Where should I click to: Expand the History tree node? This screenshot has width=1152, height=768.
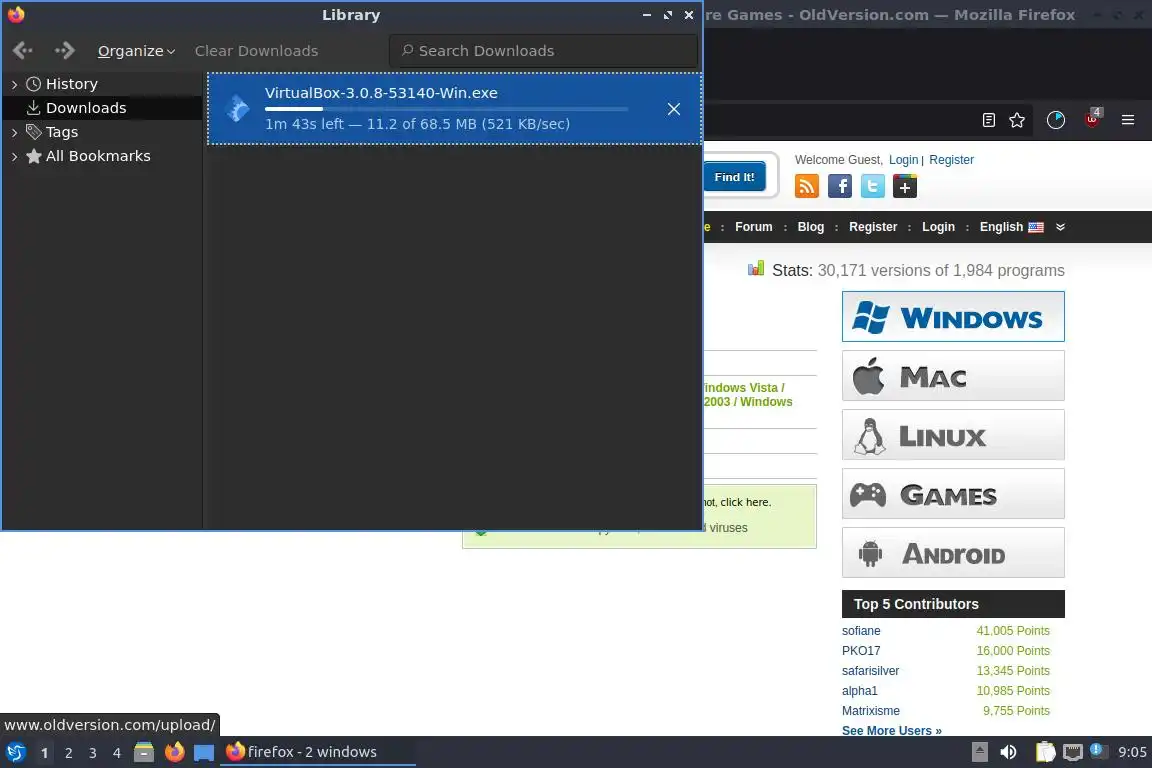pyautogui.click(x=14, y=85)
